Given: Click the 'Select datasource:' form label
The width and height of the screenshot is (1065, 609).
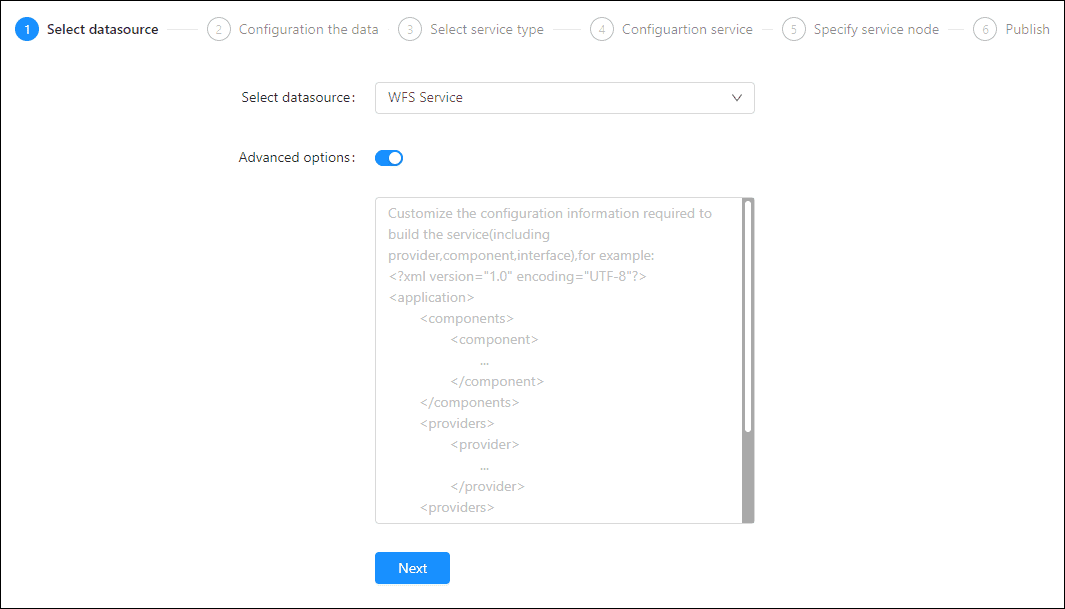Looking at the screenshot, I should (298, 98).
